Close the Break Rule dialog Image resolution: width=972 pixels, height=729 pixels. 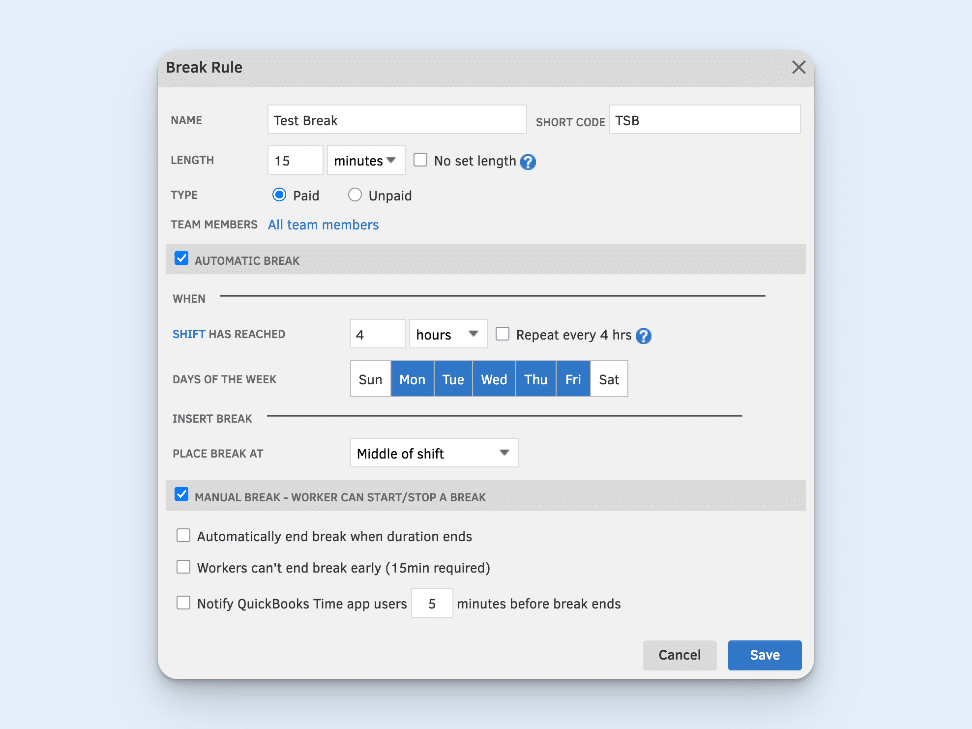click(798, 67)
